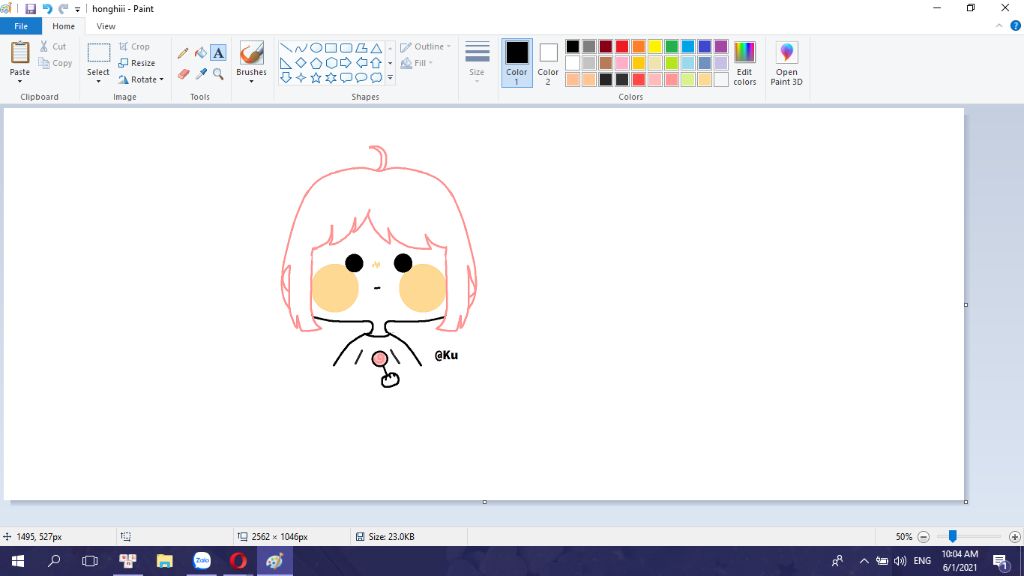1024x576 pixels.
Task: Open Customize Quick Access Toolbar arrow
Action: point(77,9)
